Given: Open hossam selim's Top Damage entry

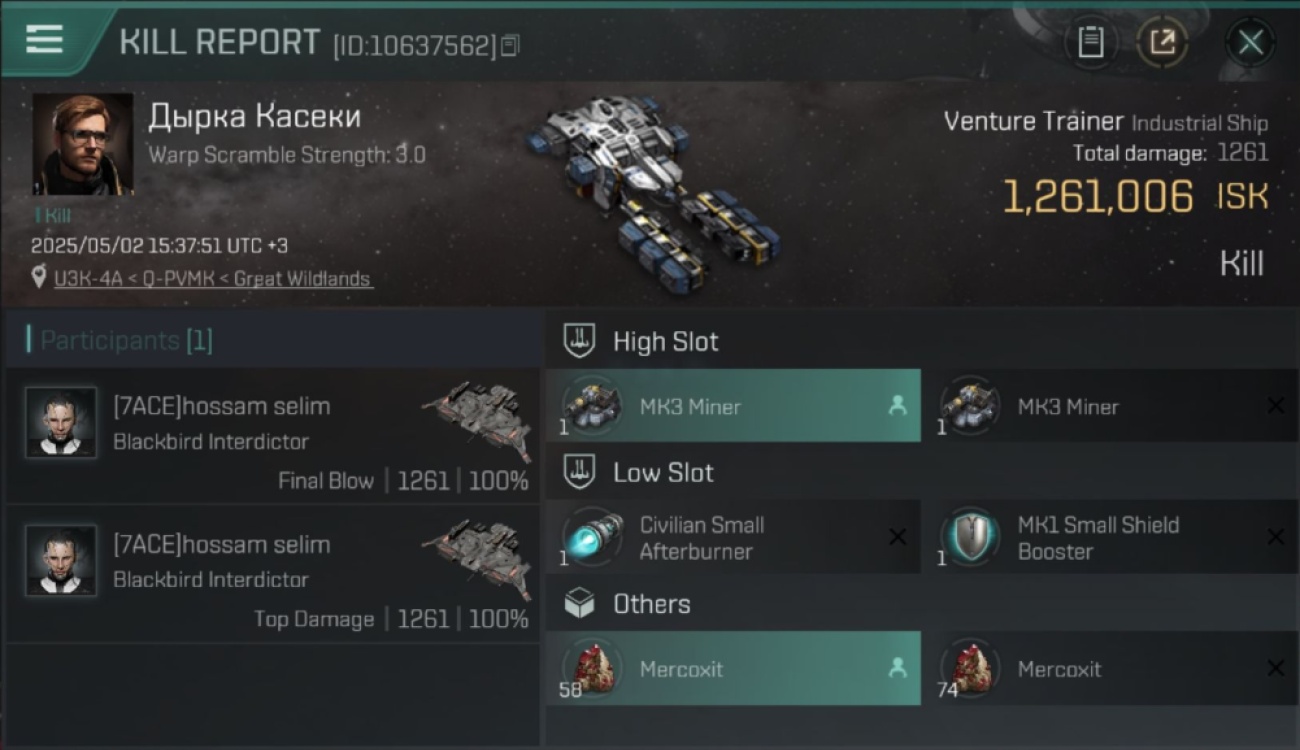Looking at the screenshot, I should click(x=274, y=573).
